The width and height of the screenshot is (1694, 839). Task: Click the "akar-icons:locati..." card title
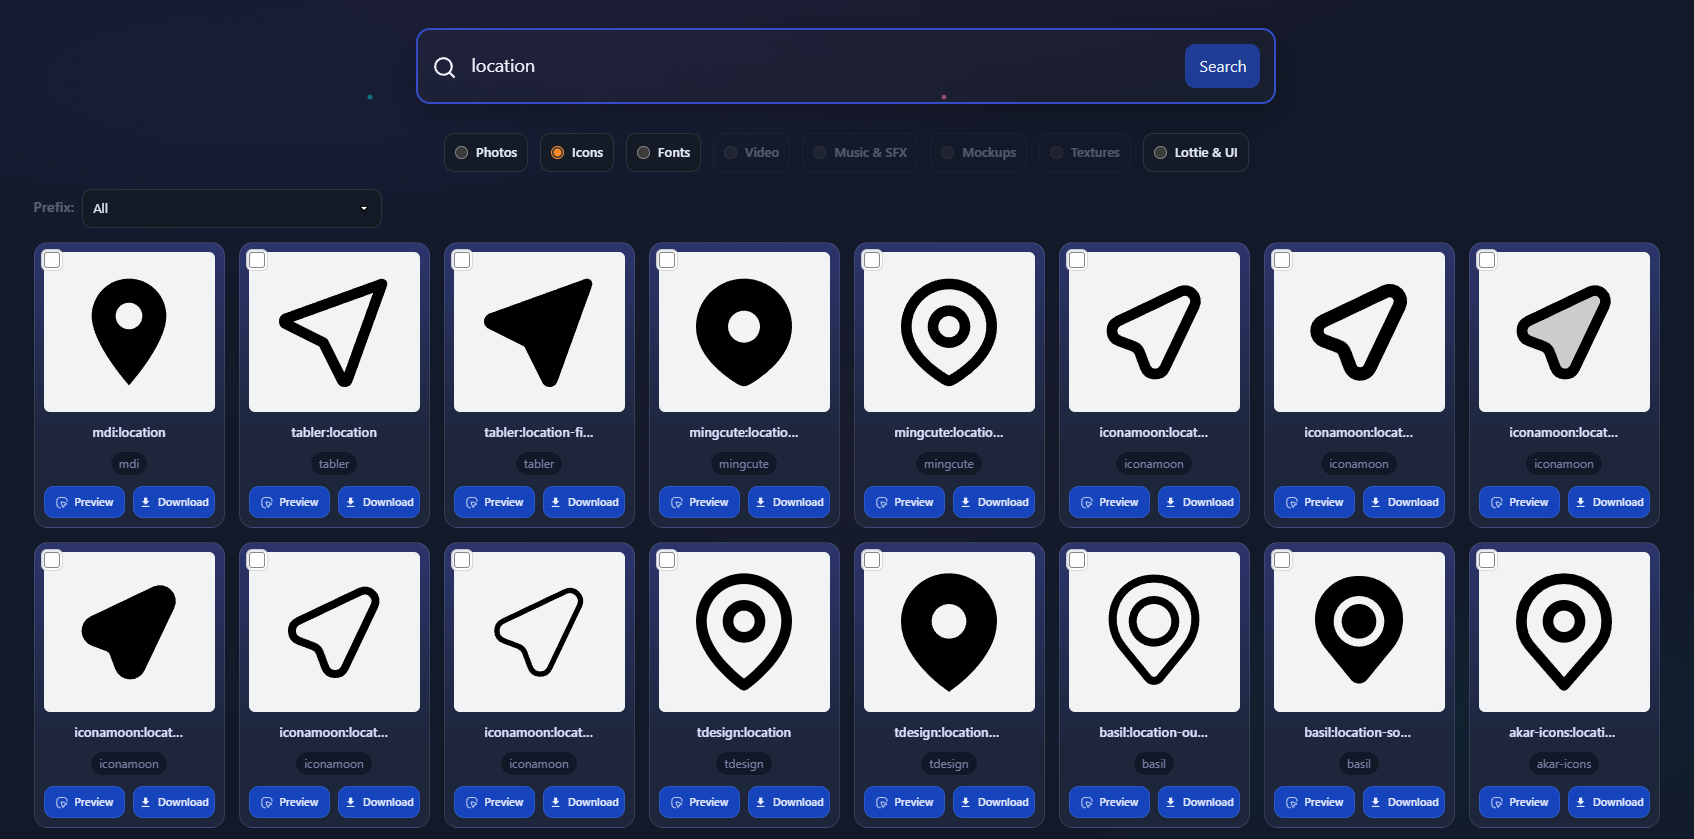click(x=1562, y=733)
